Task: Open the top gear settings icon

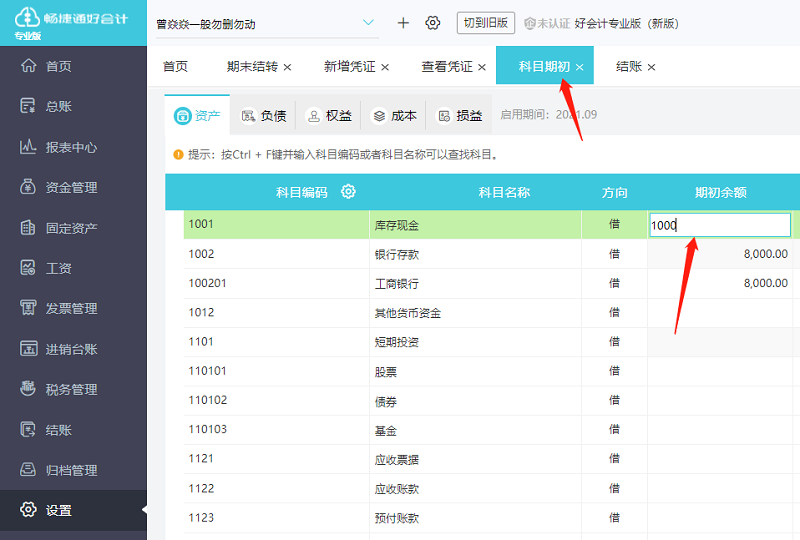Action: pyautogui.click(x=433, y=23)
